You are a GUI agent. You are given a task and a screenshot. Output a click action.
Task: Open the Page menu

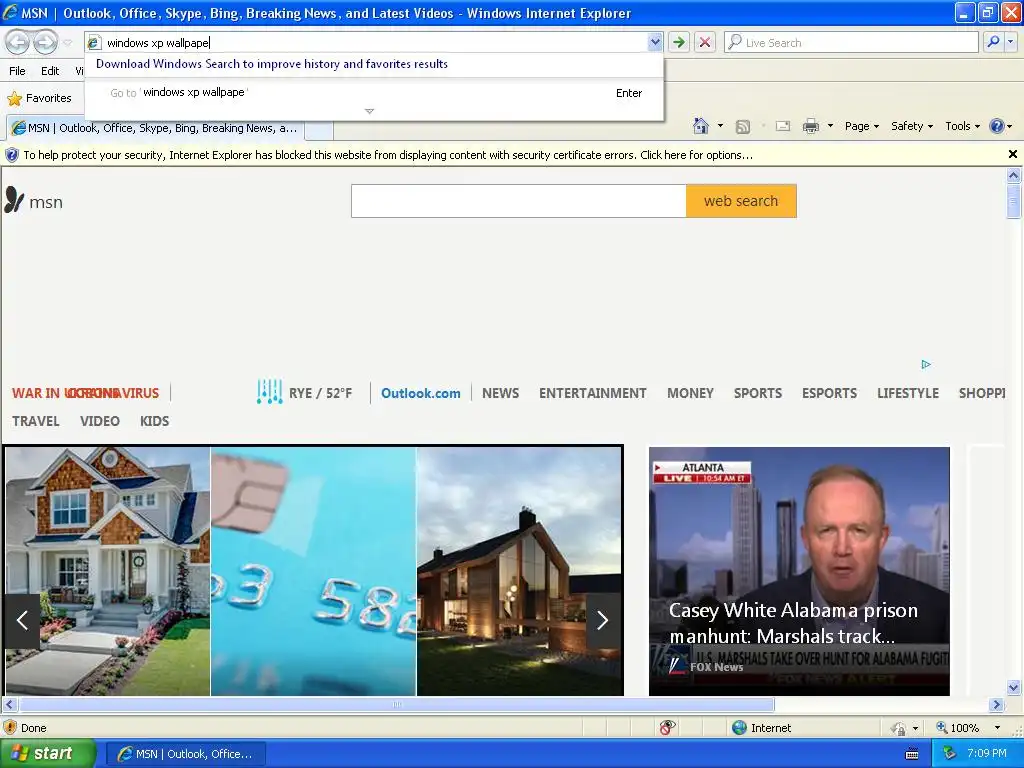click(x=862, y=126)
